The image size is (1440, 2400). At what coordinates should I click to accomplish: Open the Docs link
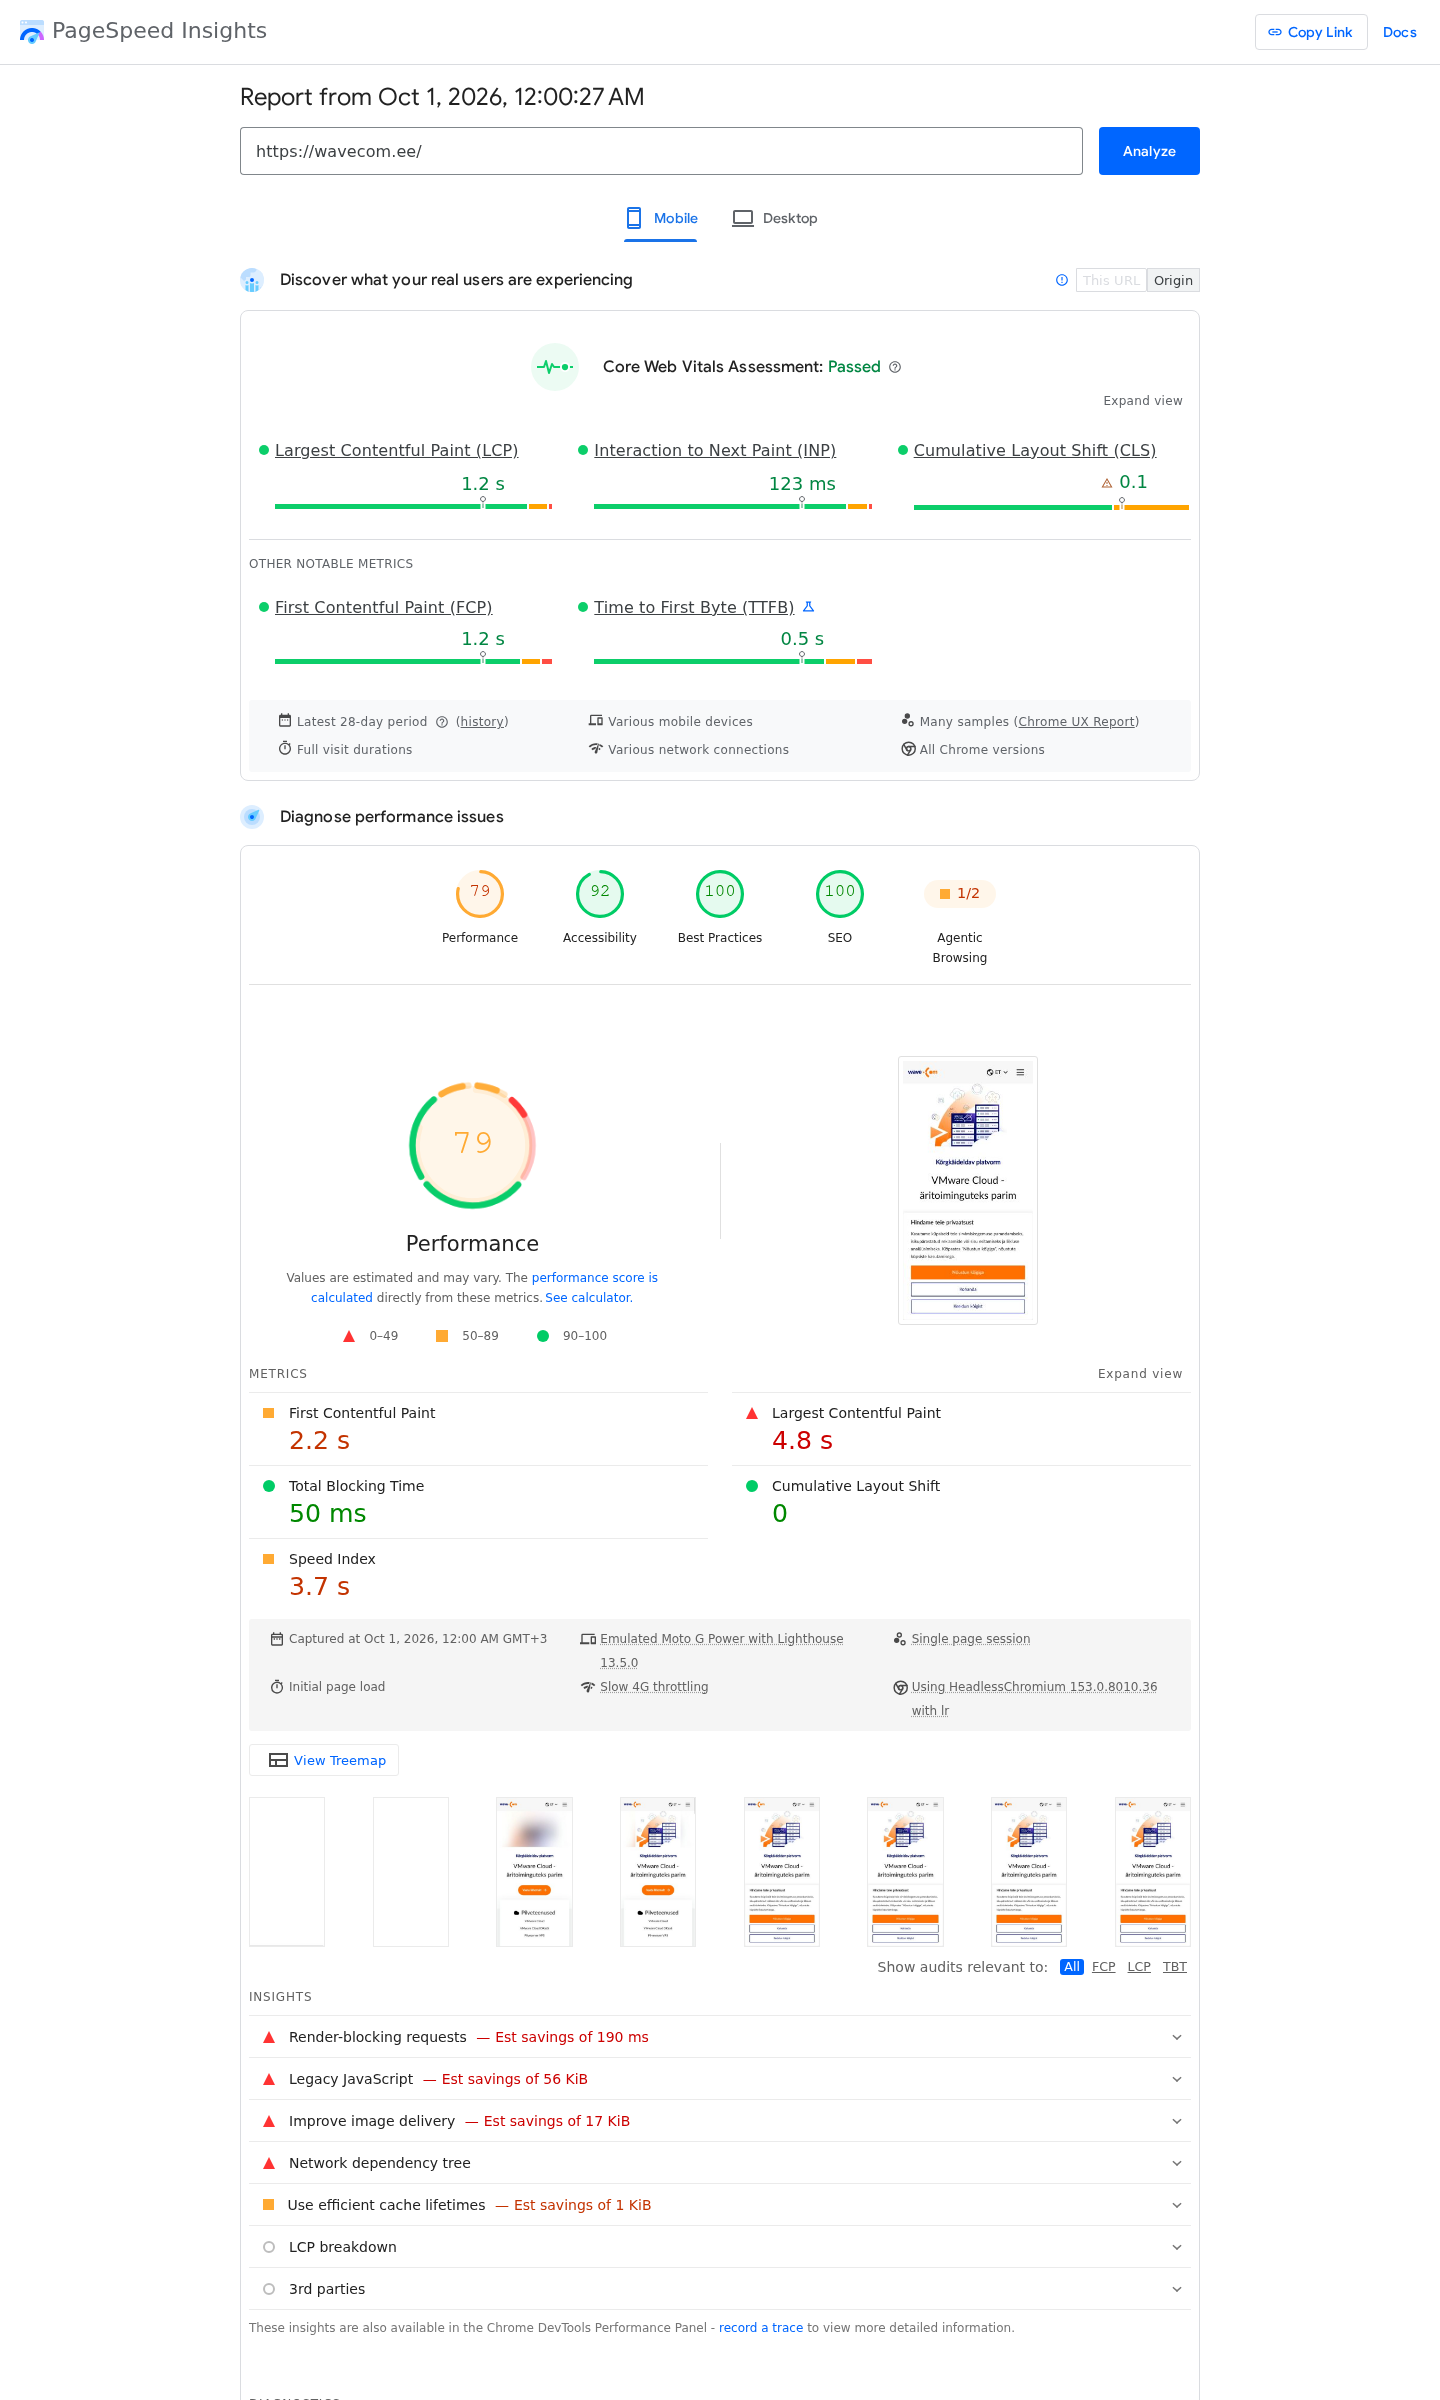(1400, 32)
